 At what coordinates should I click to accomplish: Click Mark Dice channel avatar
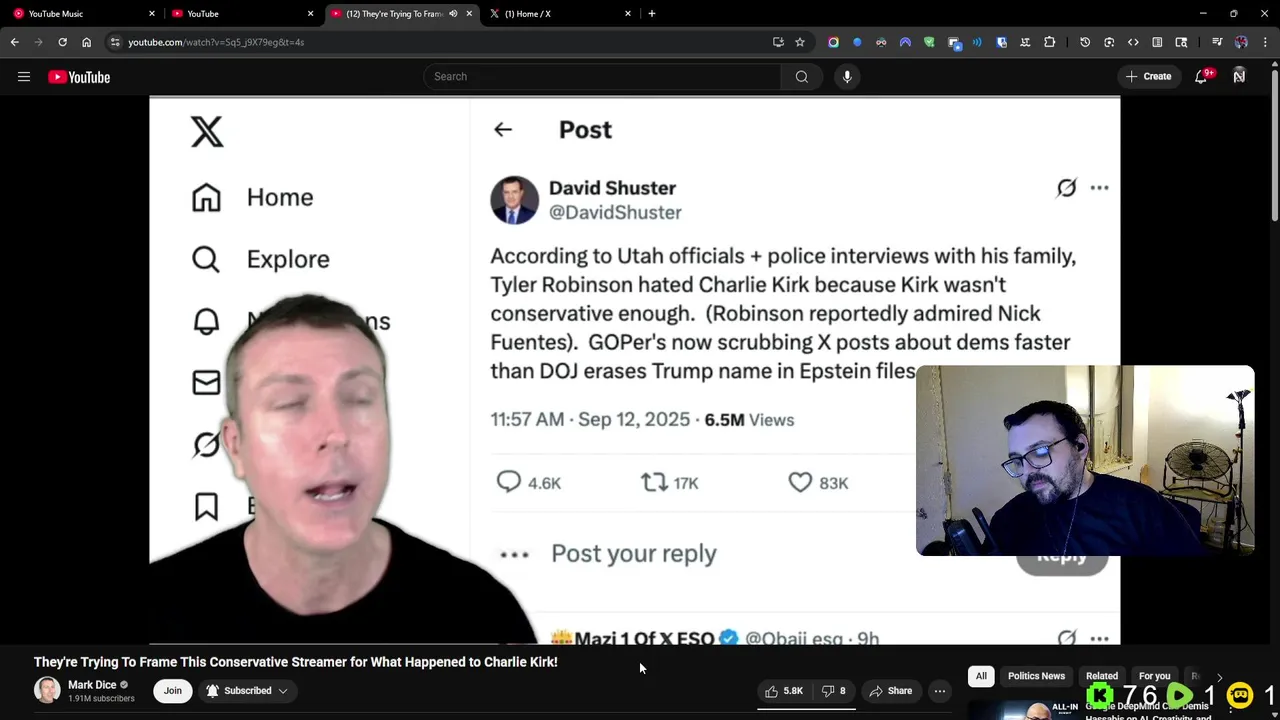[47, 690]
